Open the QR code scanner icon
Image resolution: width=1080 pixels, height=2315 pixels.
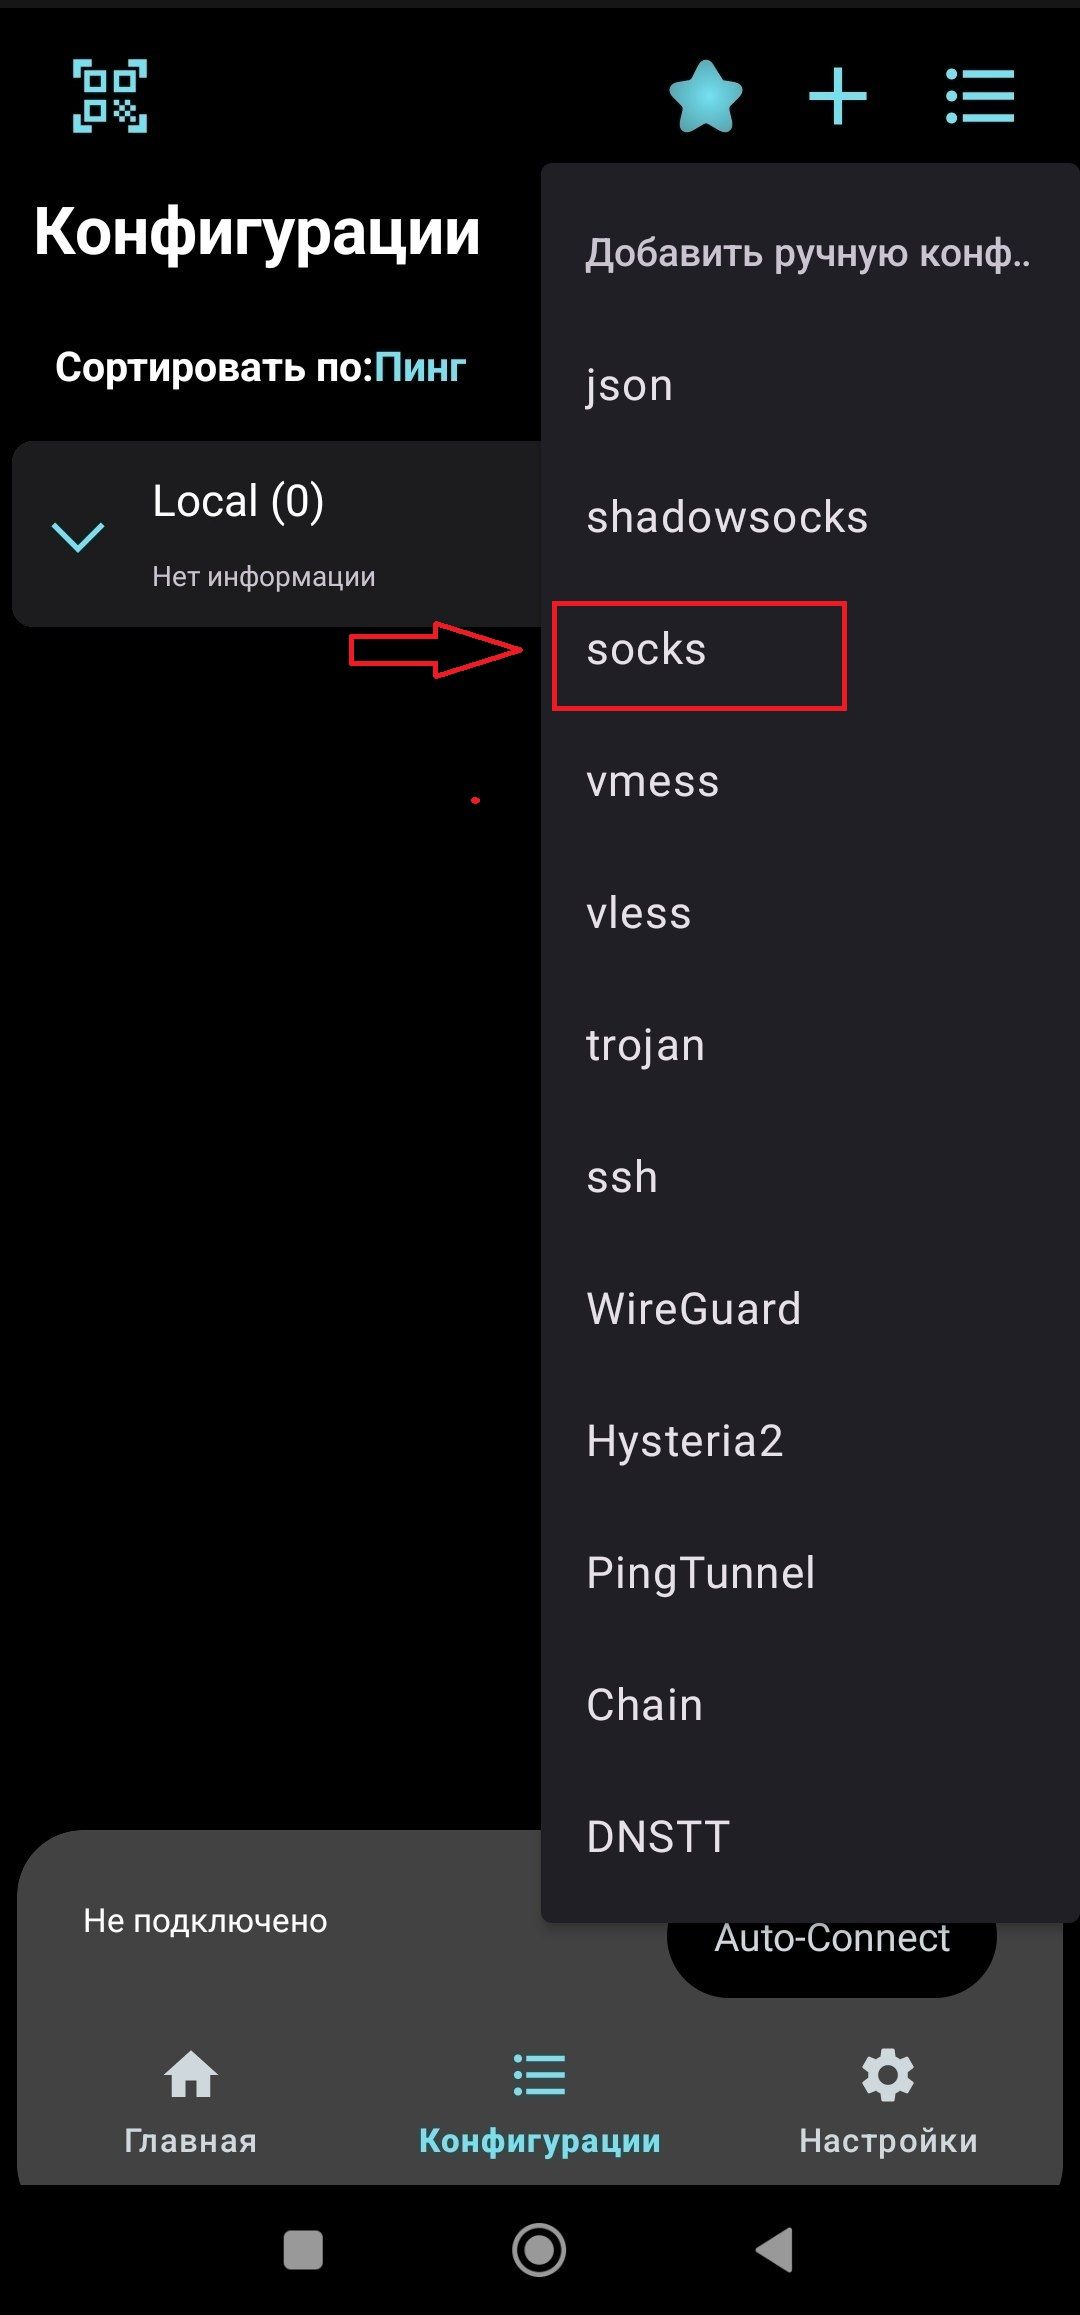pos(110,96)
